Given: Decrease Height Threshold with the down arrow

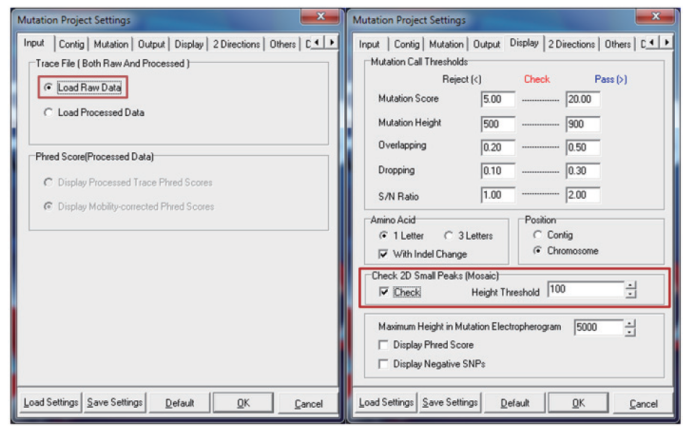Looking at the screenshot, I should coord(630,296).
